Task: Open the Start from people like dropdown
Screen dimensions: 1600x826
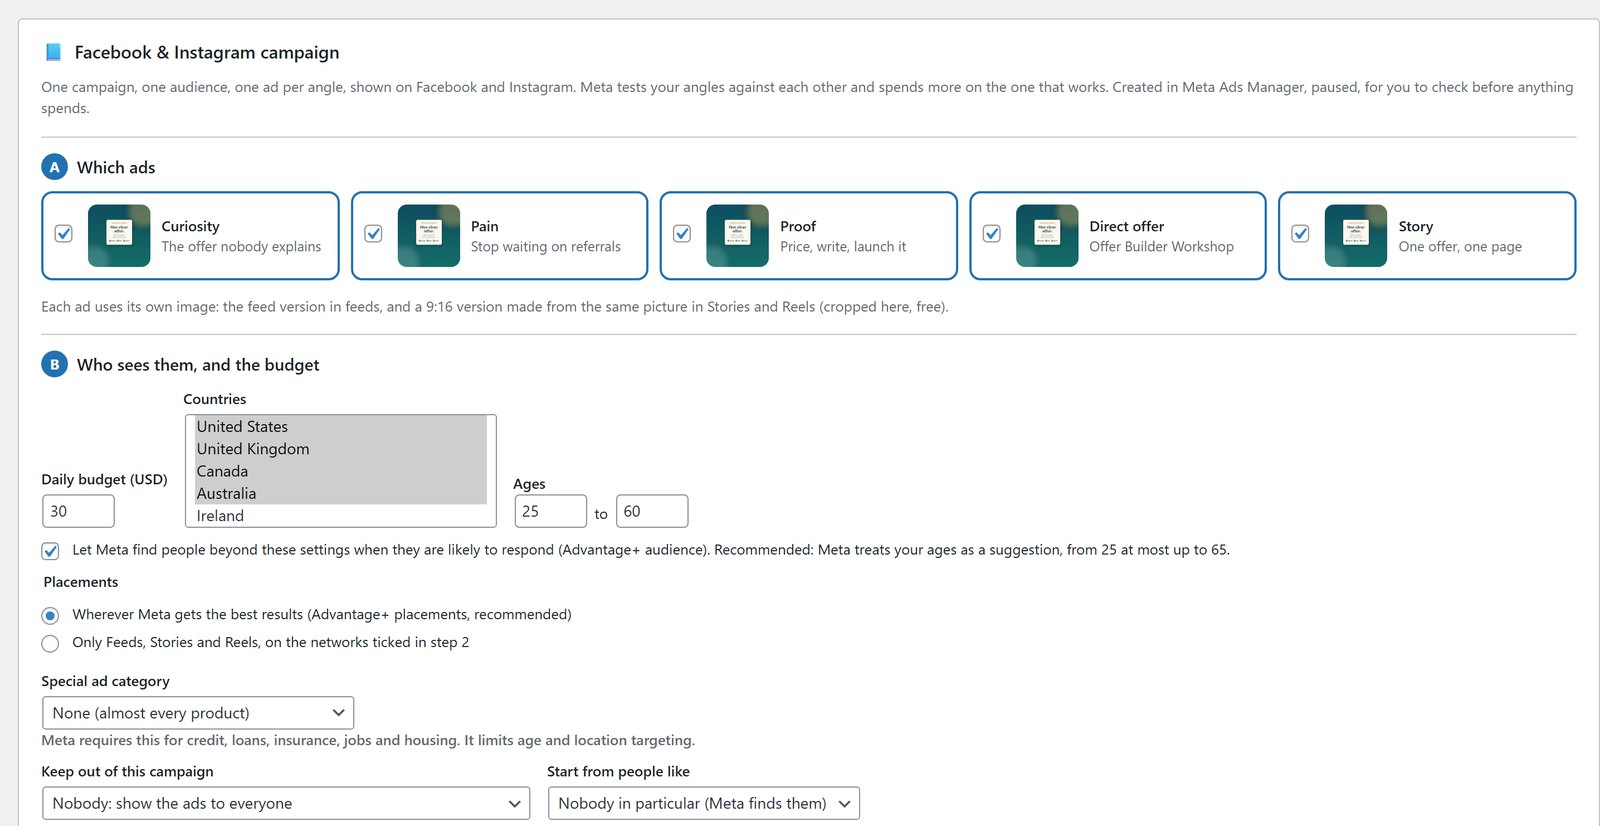Action: click(x=704, y=803)
